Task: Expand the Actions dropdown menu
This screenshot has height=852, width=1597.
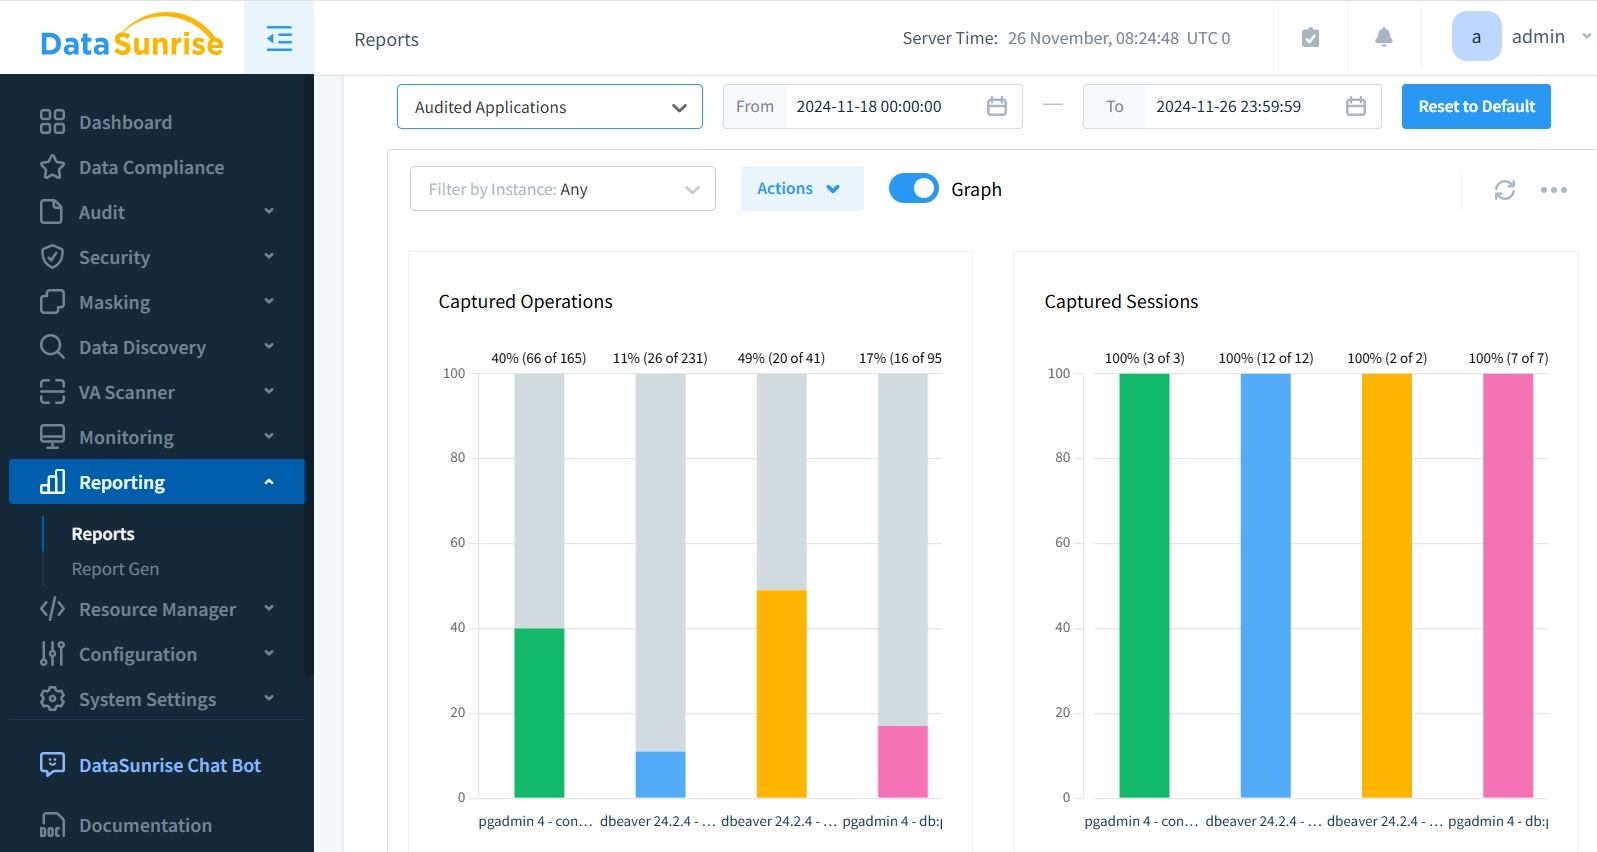Action: 801,189
